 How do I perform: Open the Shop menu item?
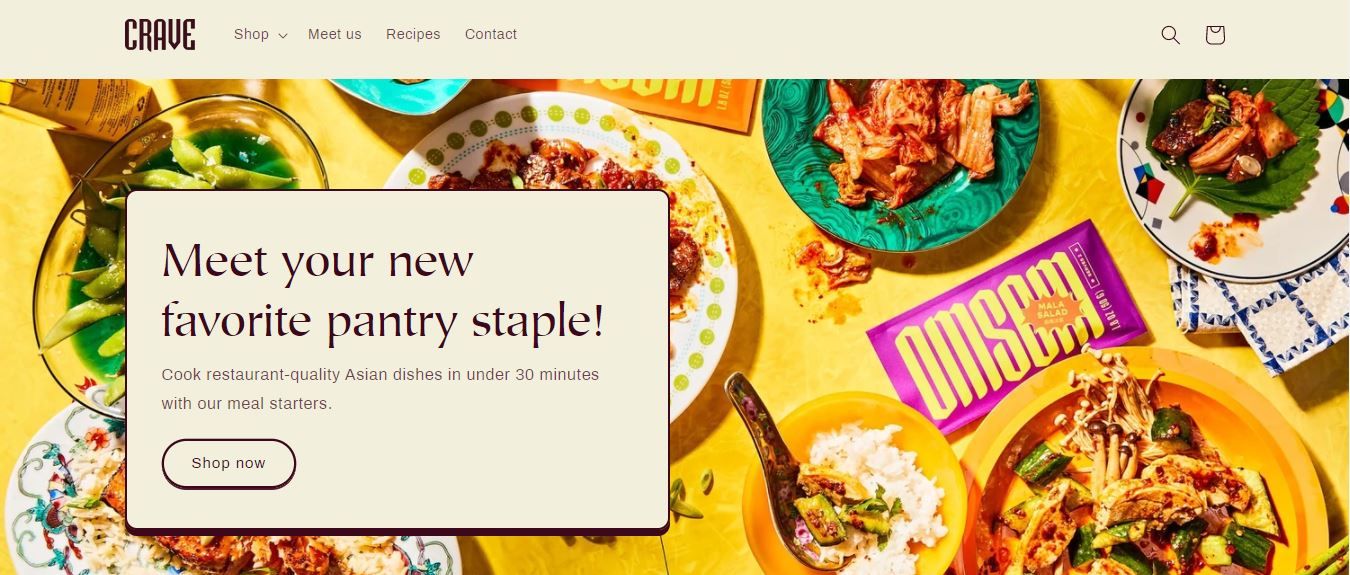pyautogui.click(x=251, y=34)
